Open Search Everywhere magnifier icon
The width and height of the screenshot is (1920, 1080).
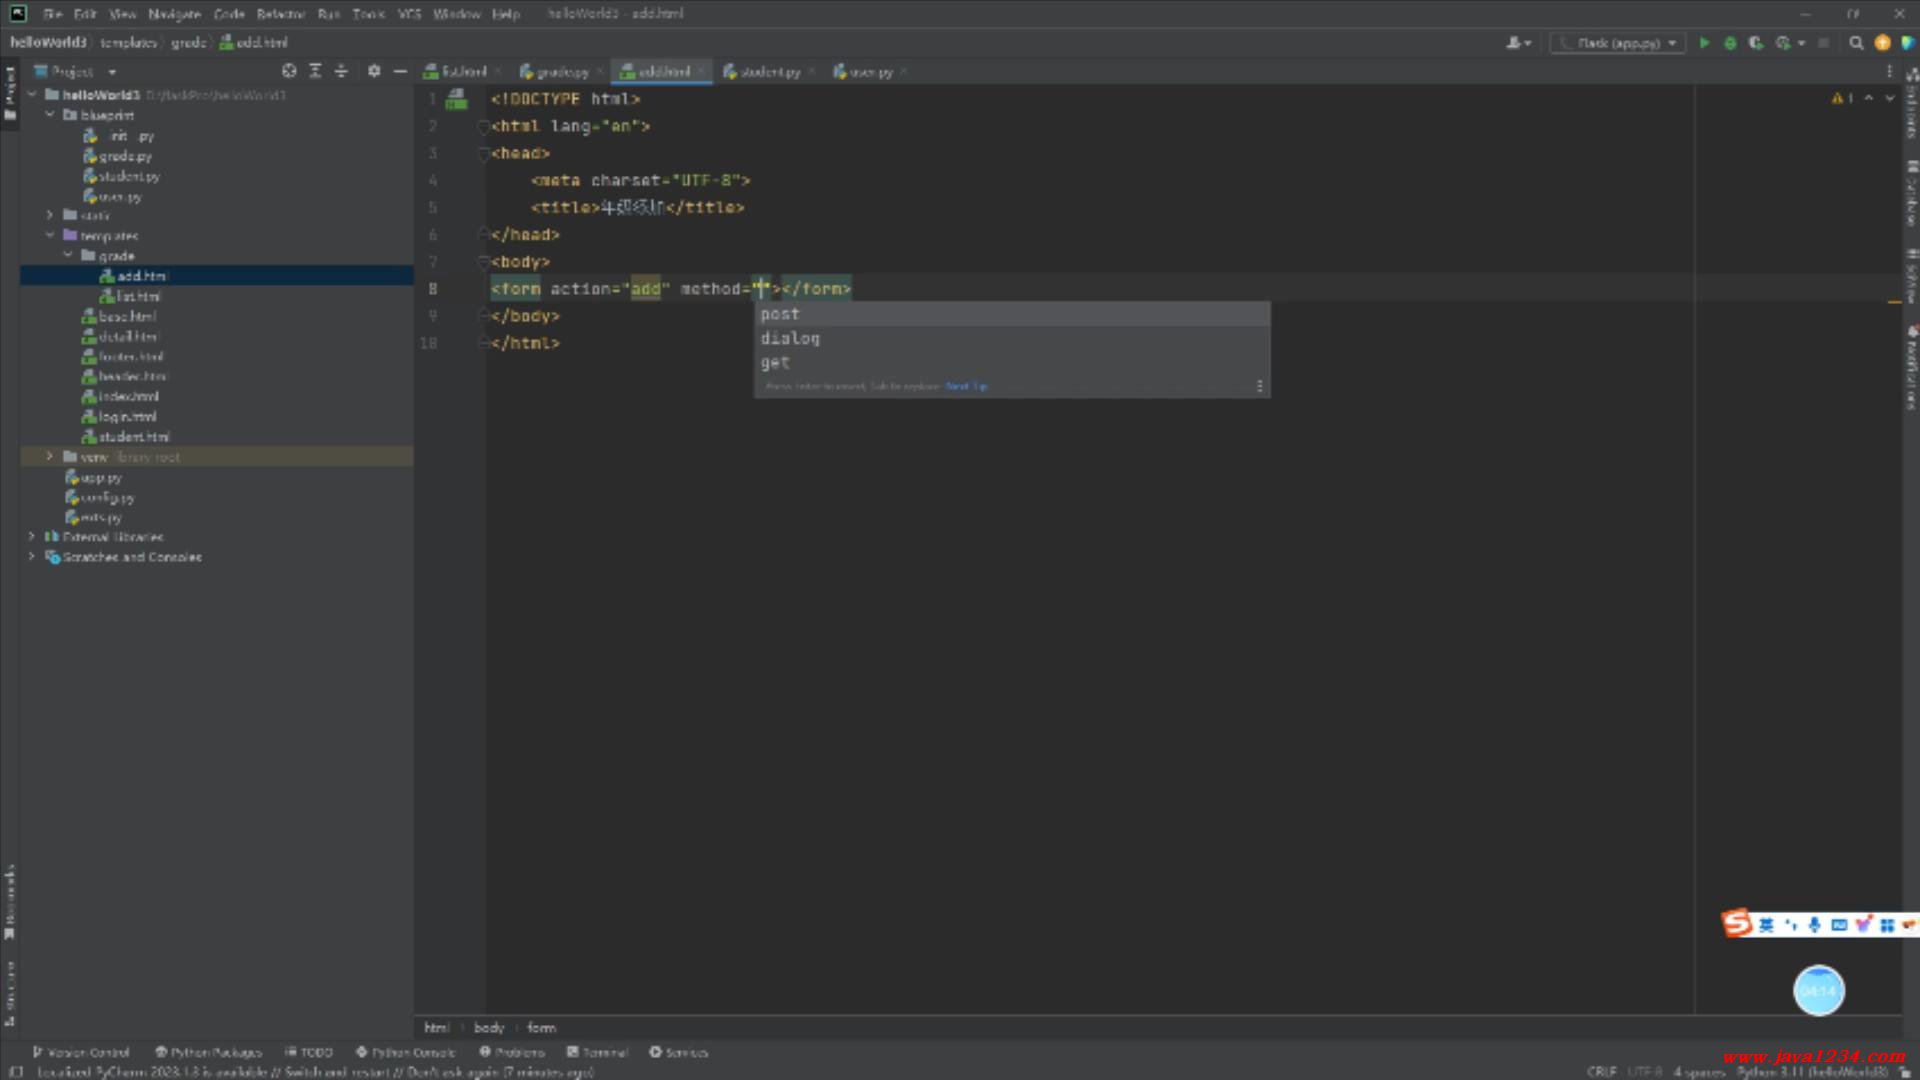pos(1856,43)
